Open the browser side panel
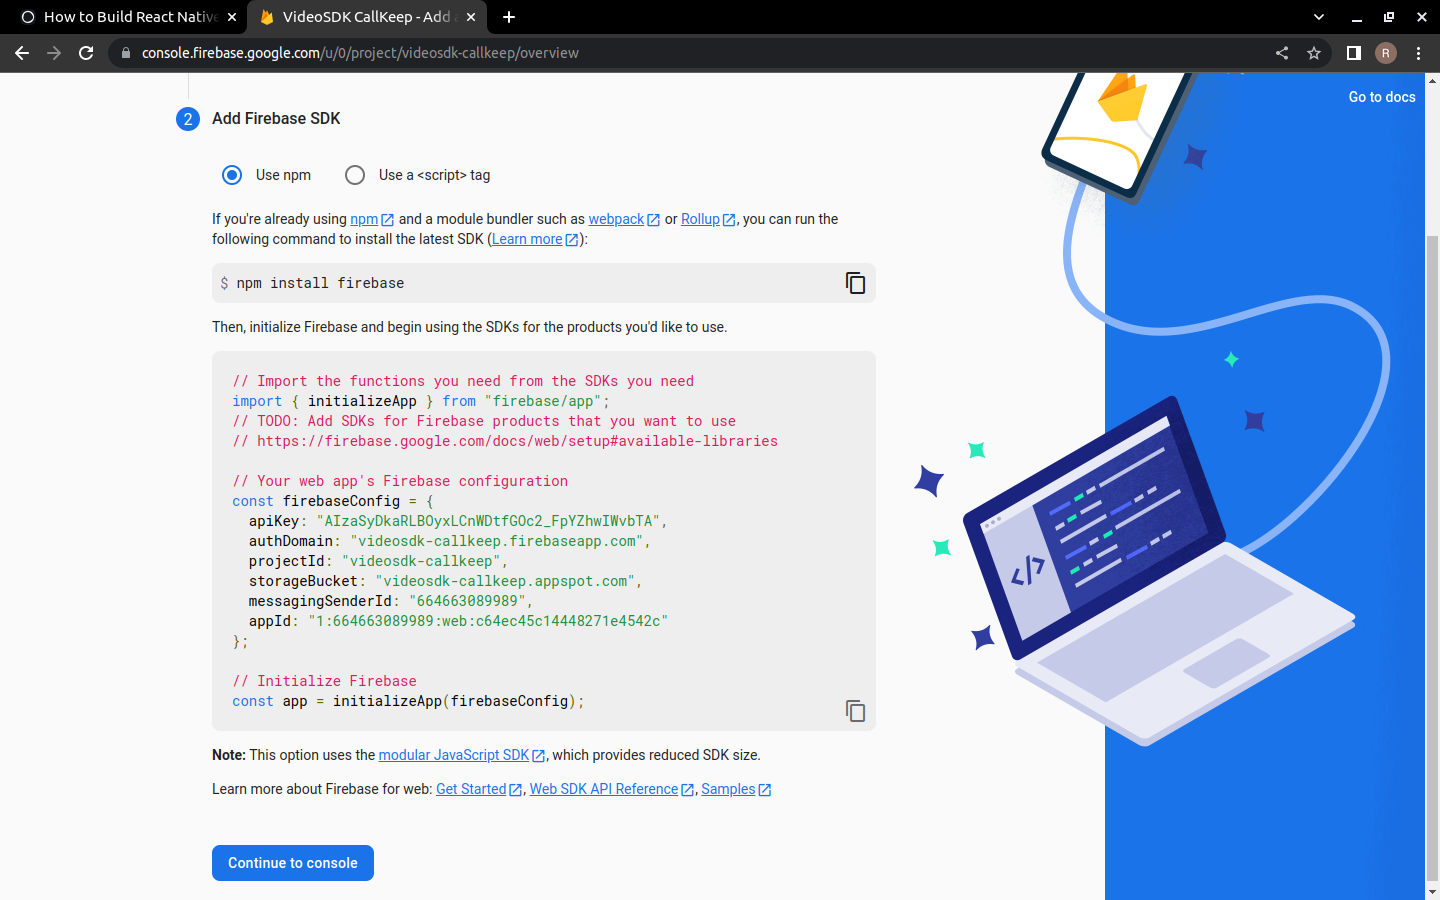 tap(1354, 53)
